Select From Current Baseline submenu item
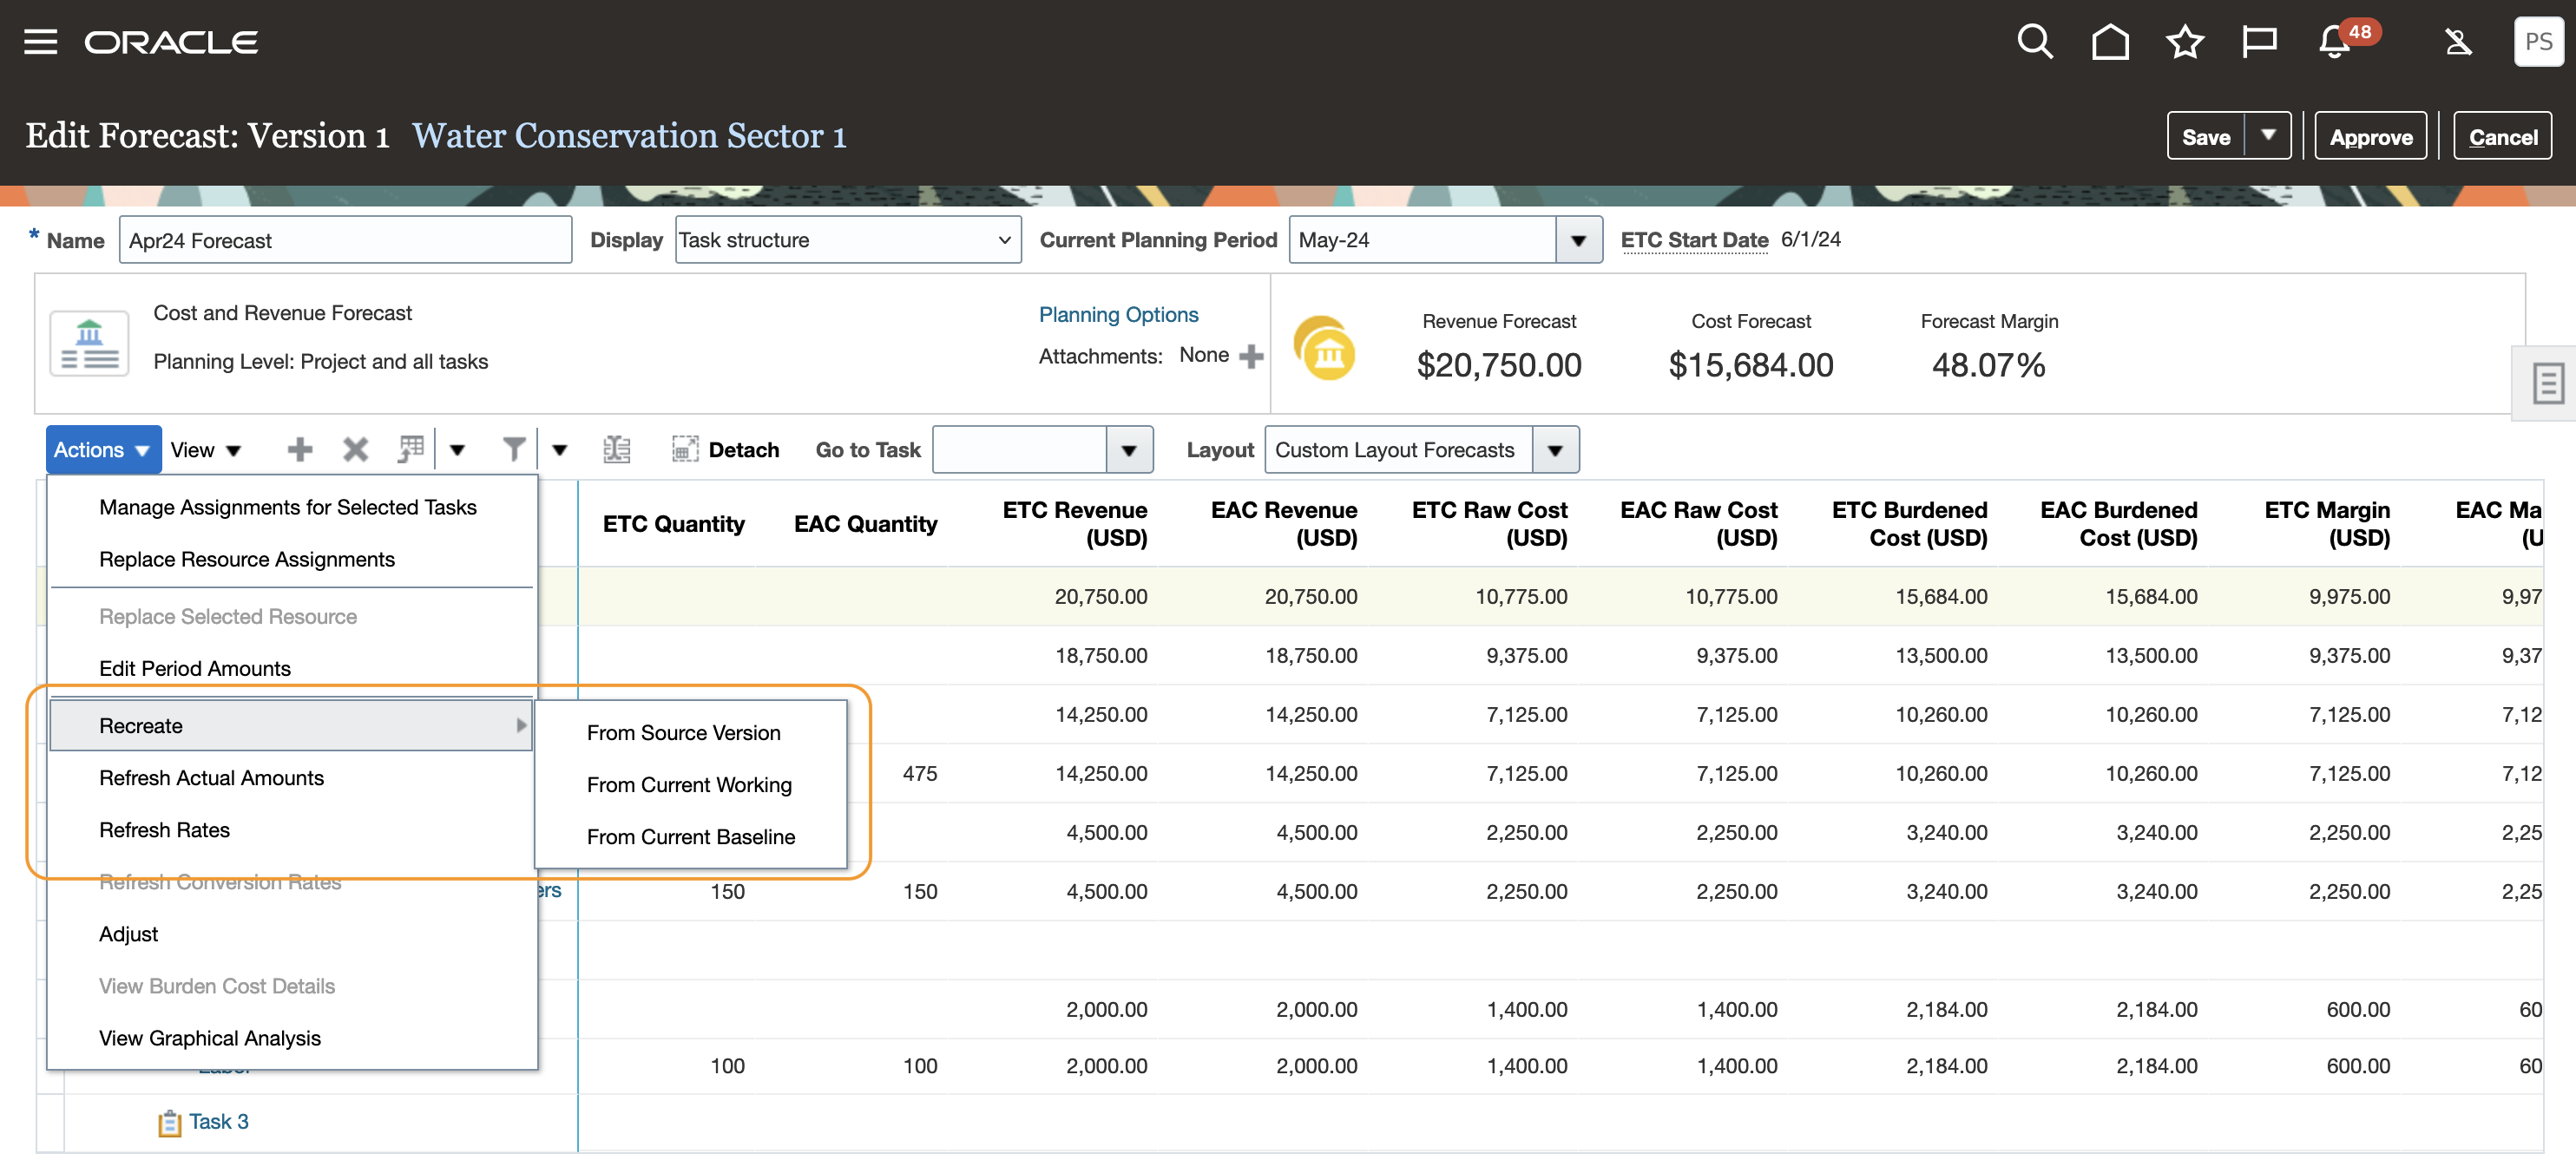This screenshot has height=1160, width=2576. (690, 837)
